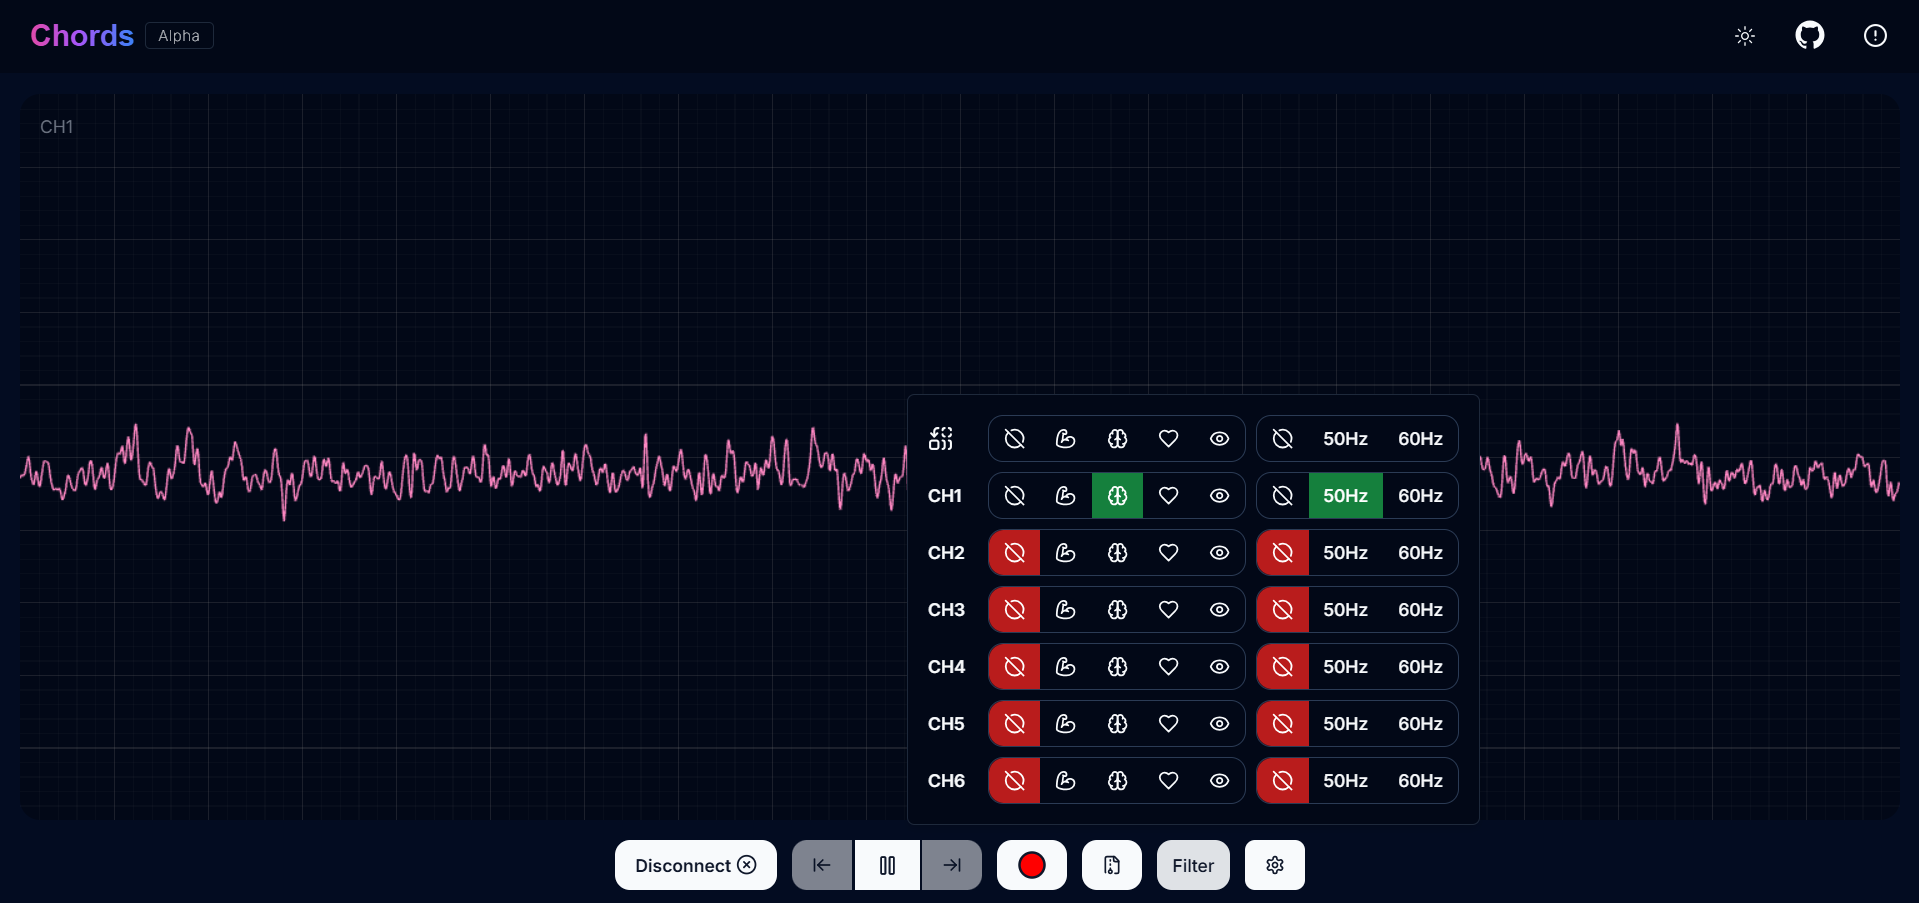The image size is (1919, 903).
Task: Pause the live signal stream
Action: click(887, 864)
